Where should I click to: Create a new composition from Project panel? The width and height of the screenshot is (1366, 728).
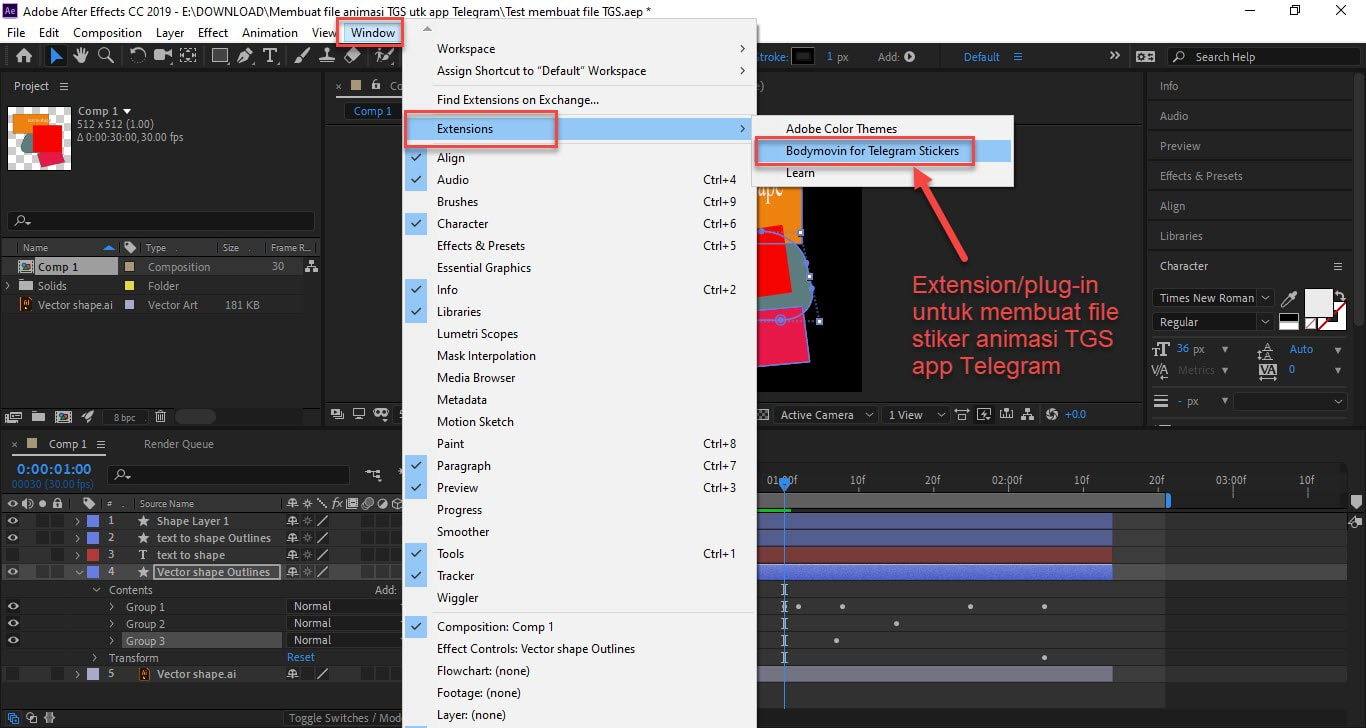63,416
